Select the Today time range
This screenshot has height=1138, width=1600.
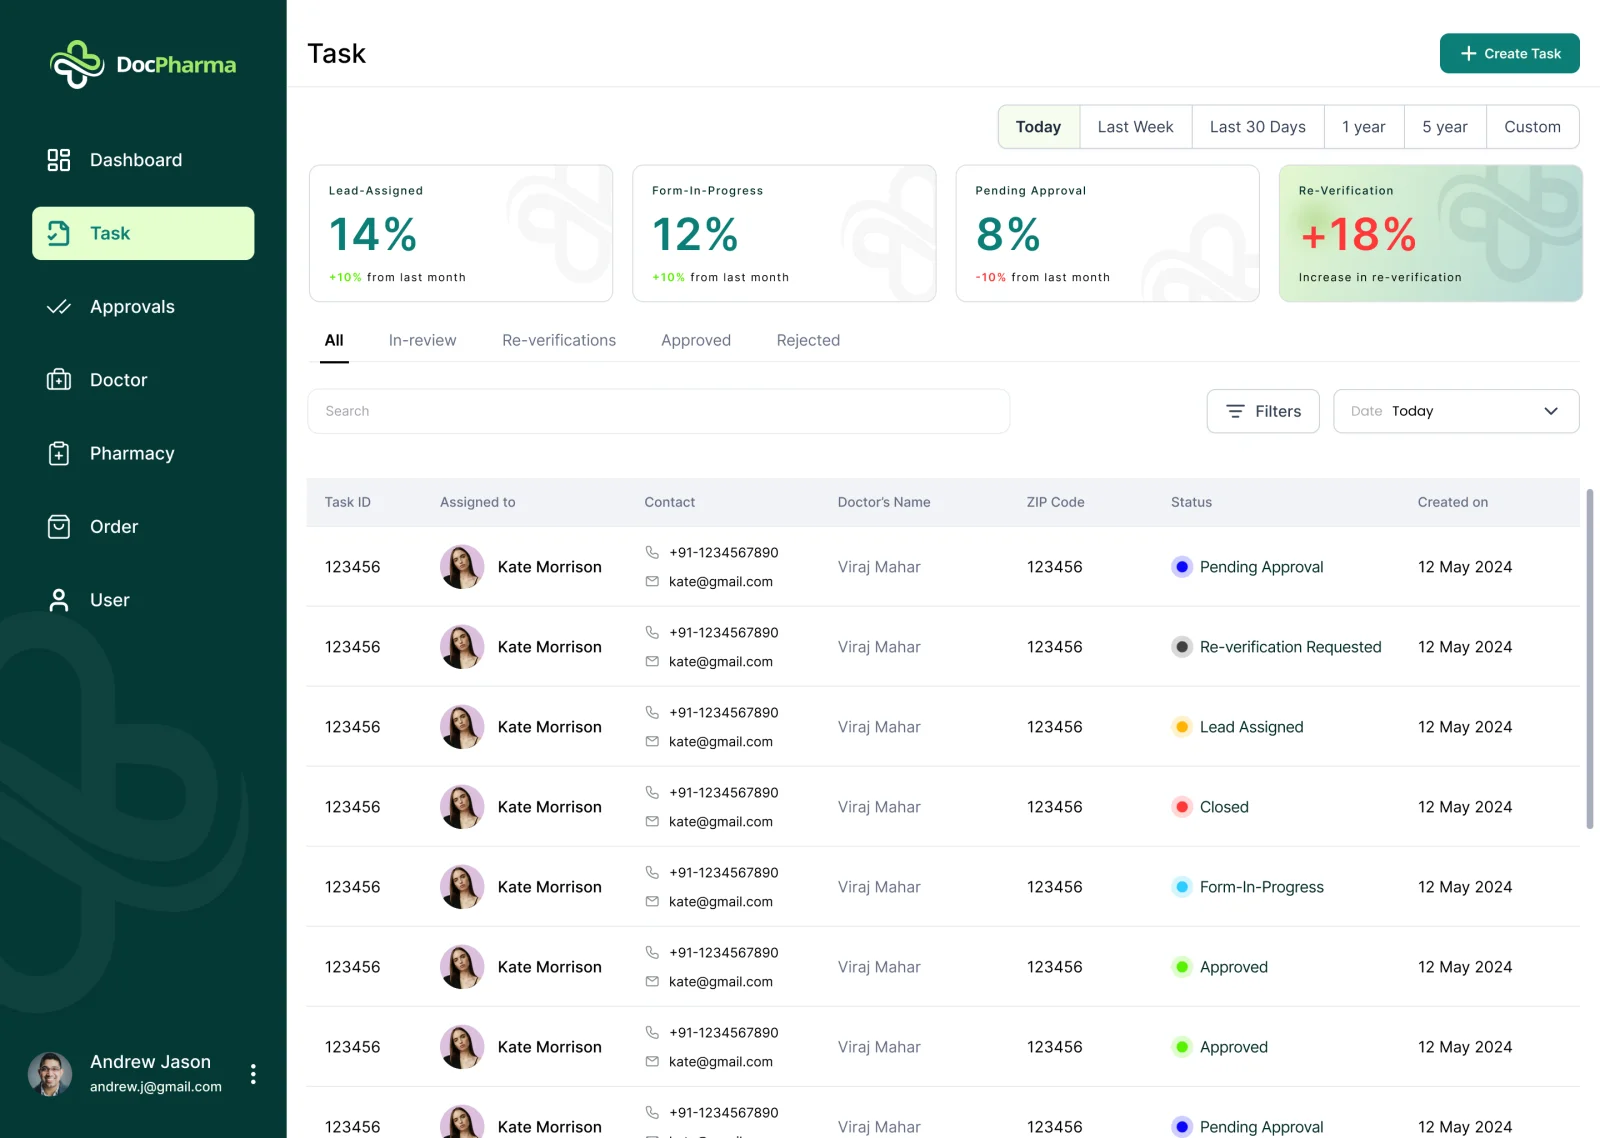pos(1038,127)
